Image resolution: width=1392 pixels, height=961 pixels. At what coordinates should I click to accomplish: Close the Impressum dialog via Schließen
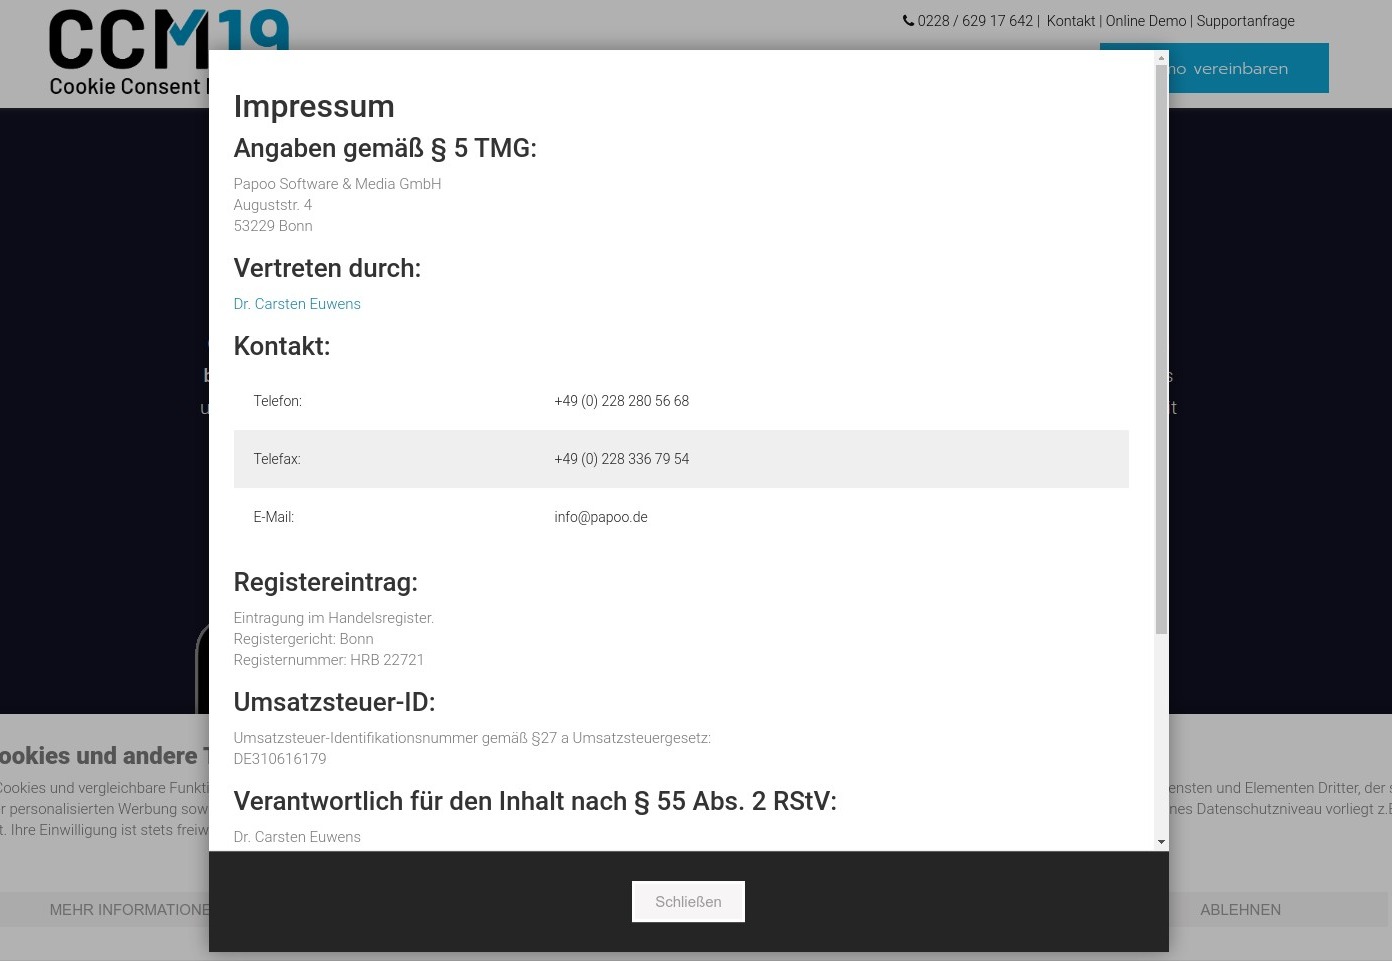(688, 901)
